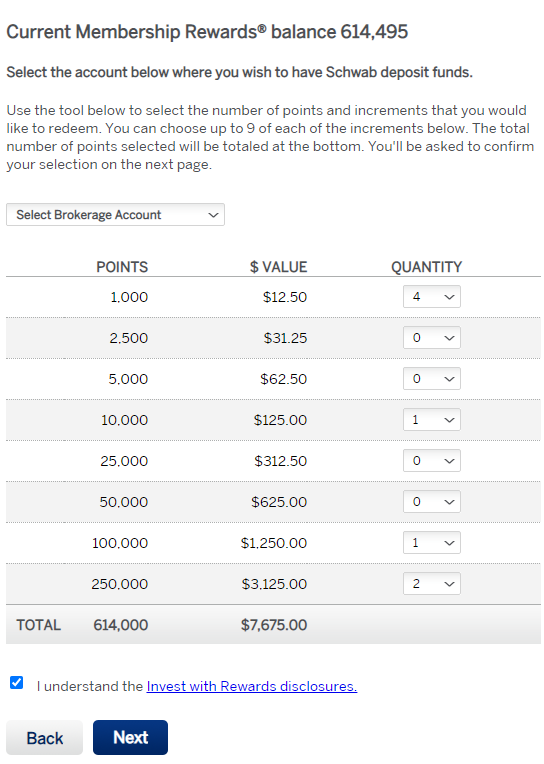Change quantity for the 1,000 points row
The image size is (544, 764).
point(431,297)
